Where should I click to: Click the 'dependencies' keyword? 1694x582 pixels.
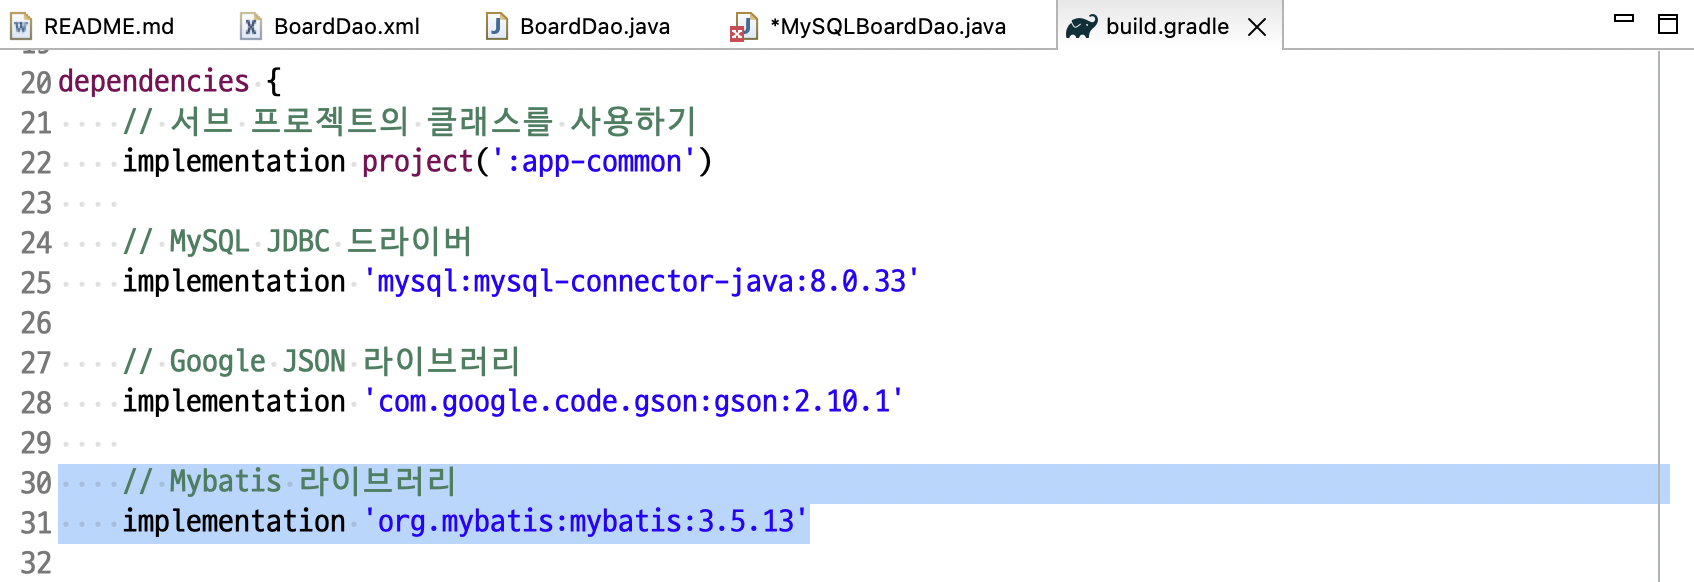pyautogui.click(x=154, y=81)
